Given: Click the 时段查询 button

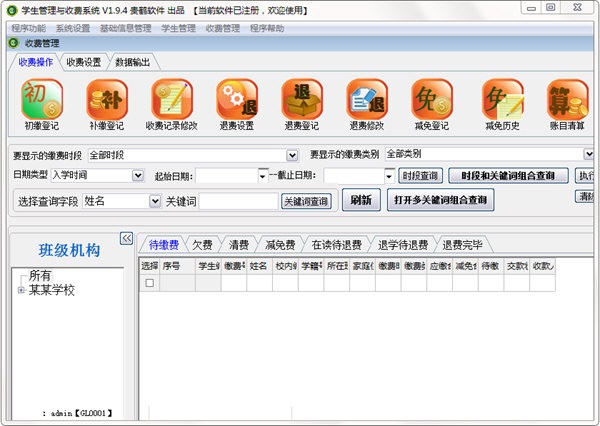Looking at the screenshot, I should coord(420,176).
